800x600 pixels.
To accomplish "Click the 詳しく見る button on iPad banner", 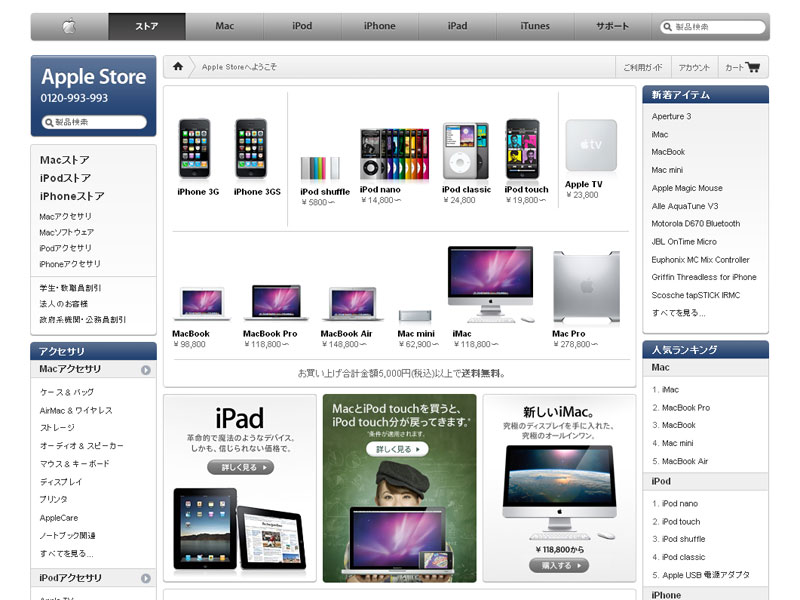I will click(240, 467).
